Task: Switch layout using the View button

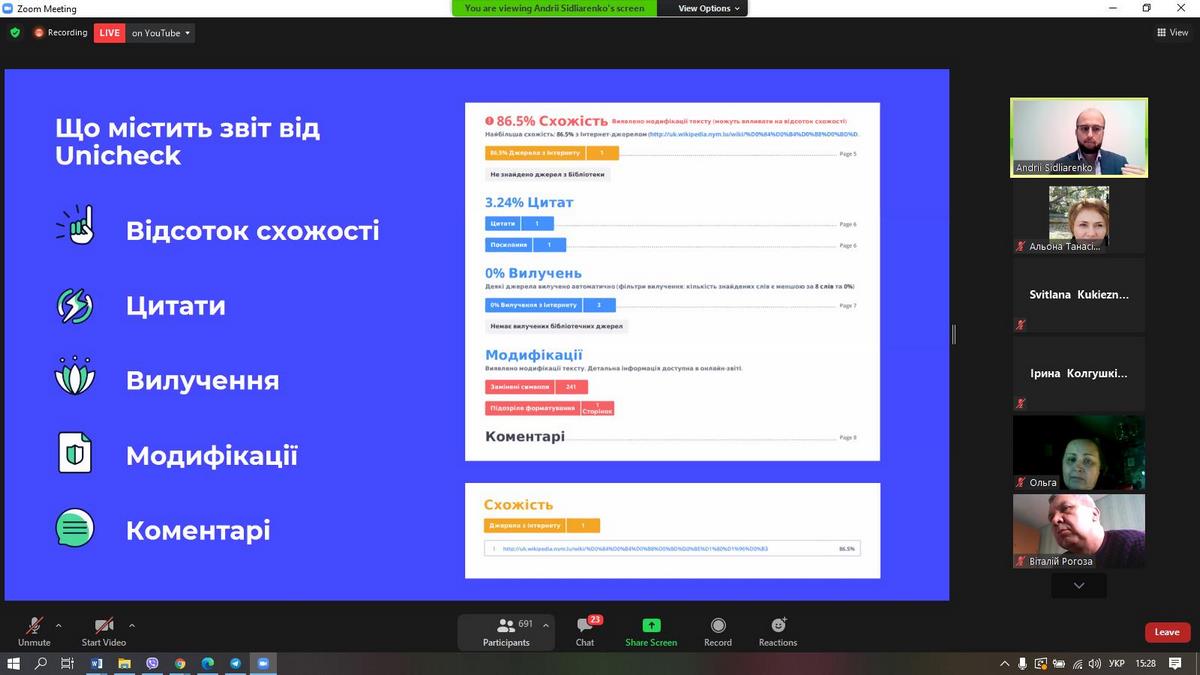Action: [1172, 32]
